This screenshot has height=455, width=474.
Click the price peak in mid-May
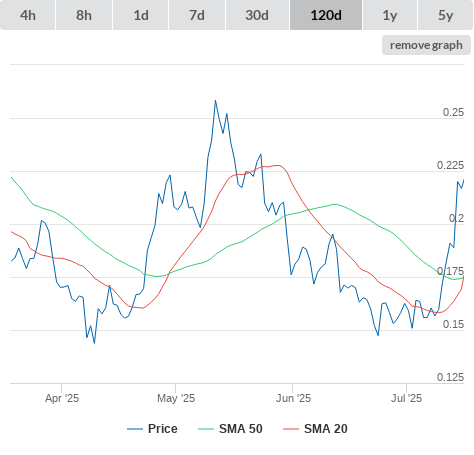pos(215,100)
